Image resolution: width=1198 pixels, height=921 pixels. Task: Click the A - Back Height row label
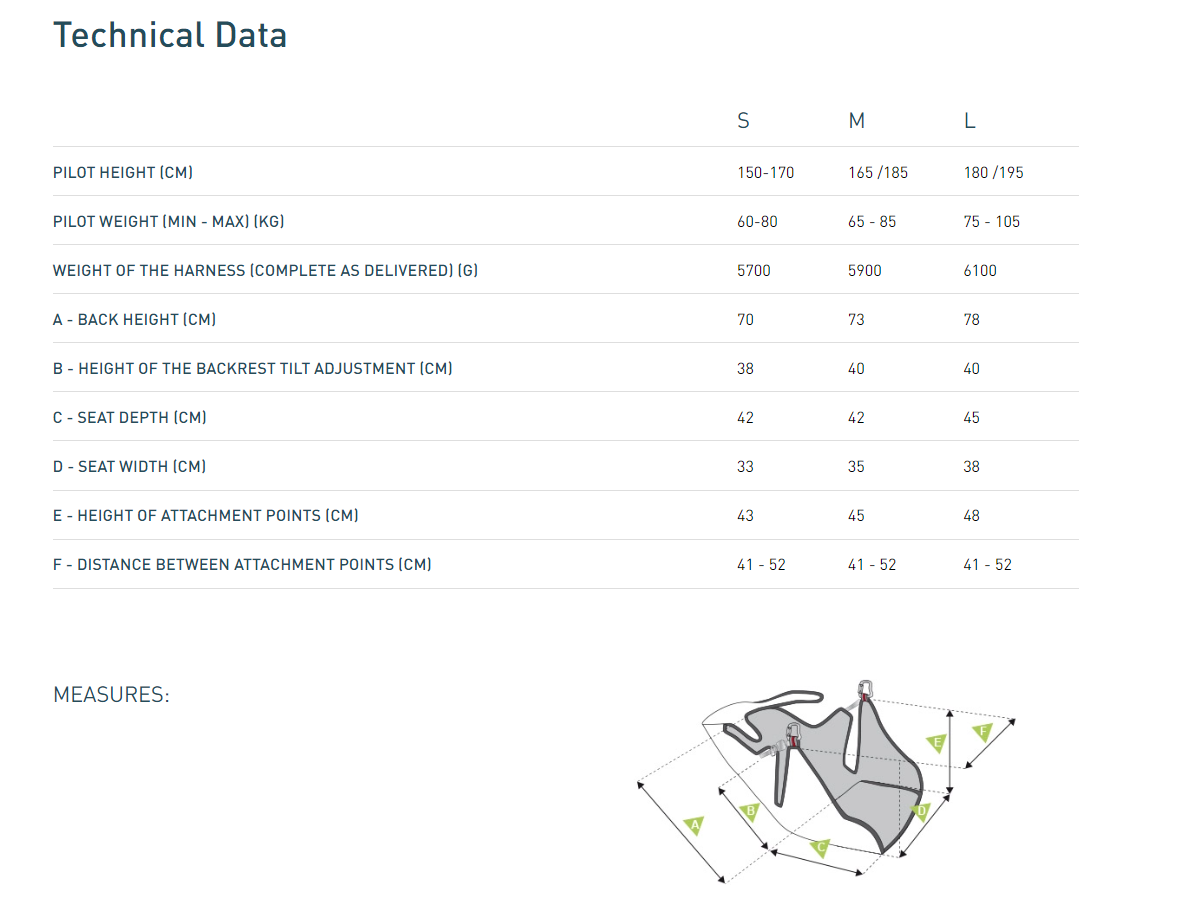pyautogui.click(x=135, y=319)
